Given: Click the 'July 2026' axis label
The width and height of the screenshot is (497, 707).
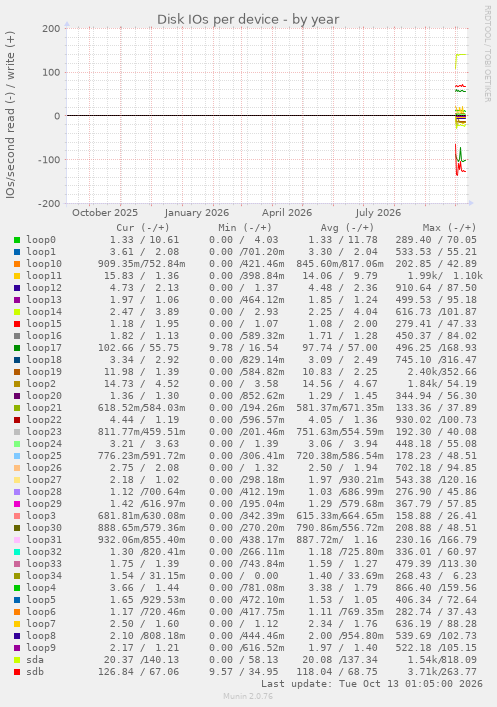Looking at the screenshot, I should coord(378,212).
